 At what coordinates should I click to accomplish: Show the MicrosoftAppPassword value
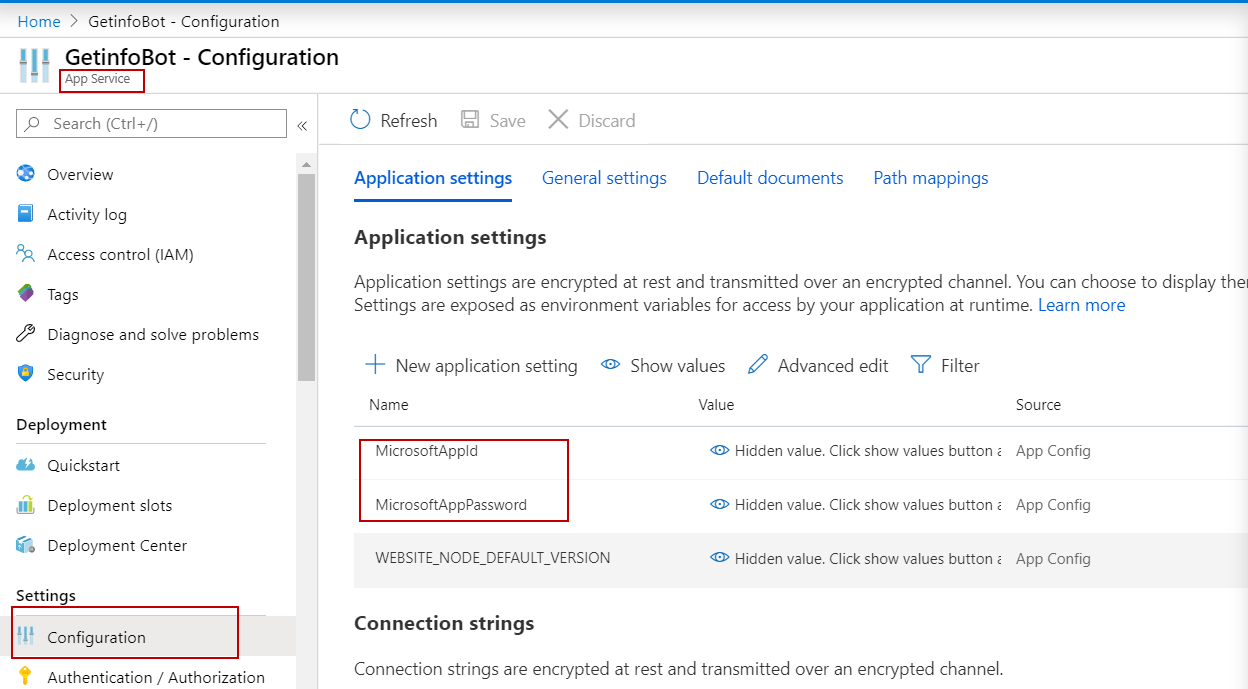pyautogui.click(x=719, y=504)
